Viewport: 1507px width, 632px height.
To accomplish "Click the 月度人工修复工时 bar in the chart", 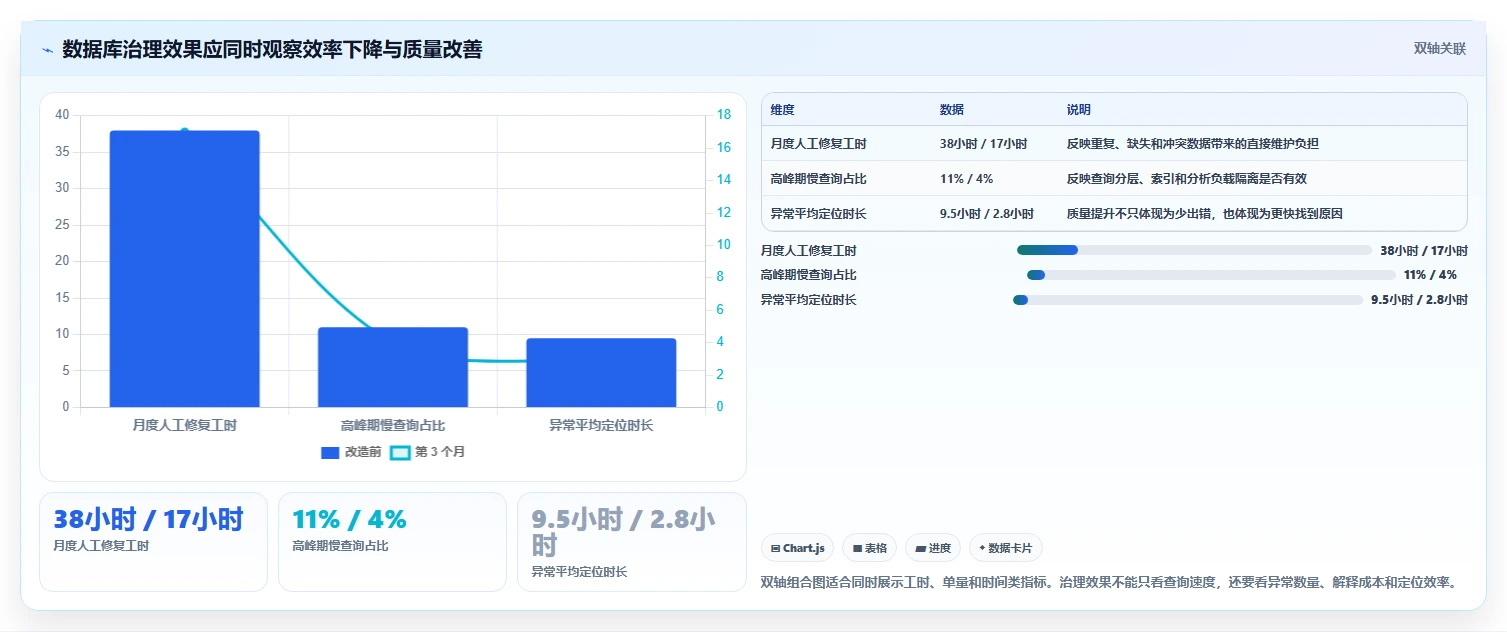I will (x=185, y=269).
